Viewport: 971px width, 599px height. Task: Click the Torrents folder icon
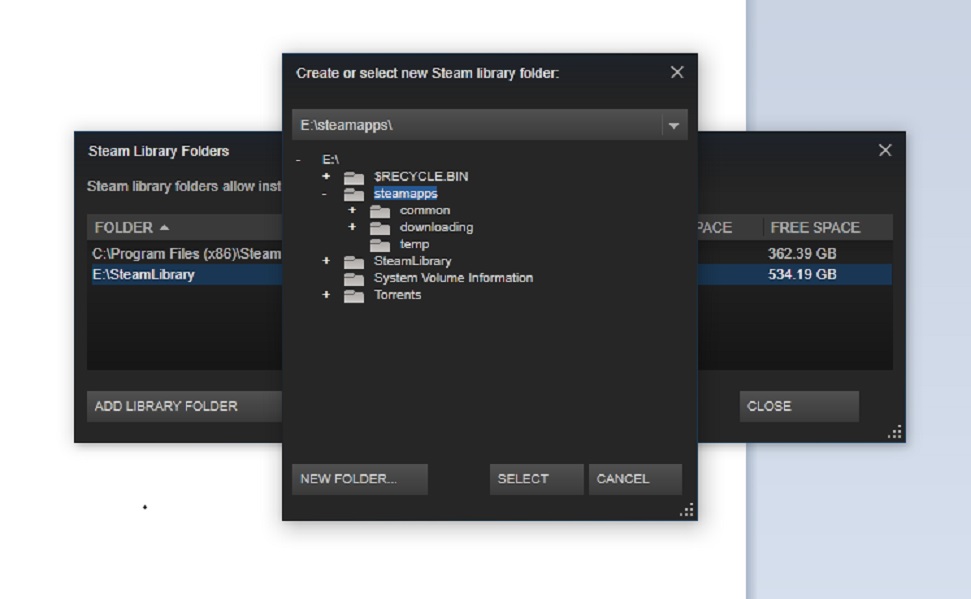[x=354, y=295]
